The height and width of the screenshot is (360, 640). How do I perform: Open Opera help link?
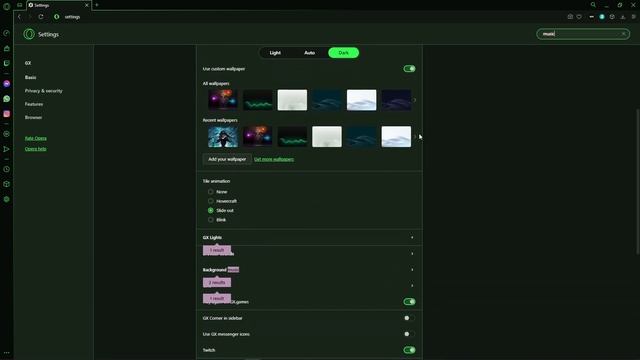pyautogui.click(x=36, y=149)
